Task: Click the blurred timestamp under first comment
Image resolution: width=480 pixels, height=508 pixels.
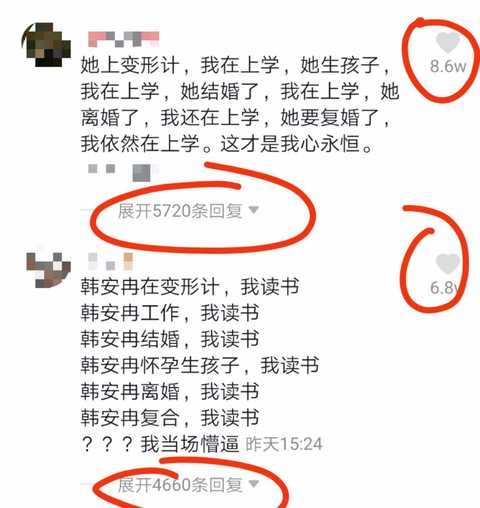Action: point(120,172)
